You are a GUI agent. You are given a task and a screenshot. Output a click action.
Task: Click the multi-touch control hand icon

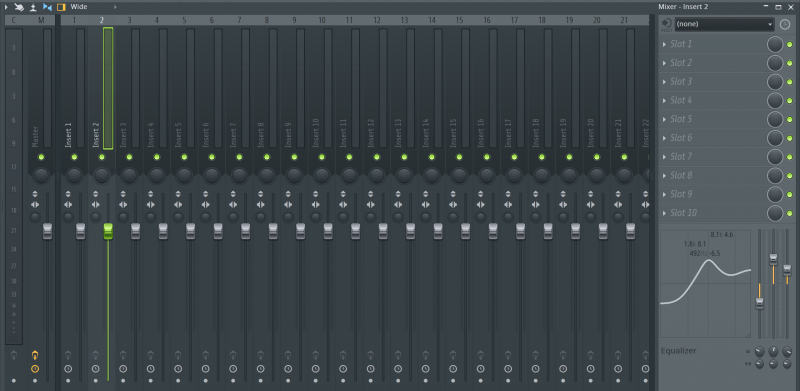click(x=19, y=7)
